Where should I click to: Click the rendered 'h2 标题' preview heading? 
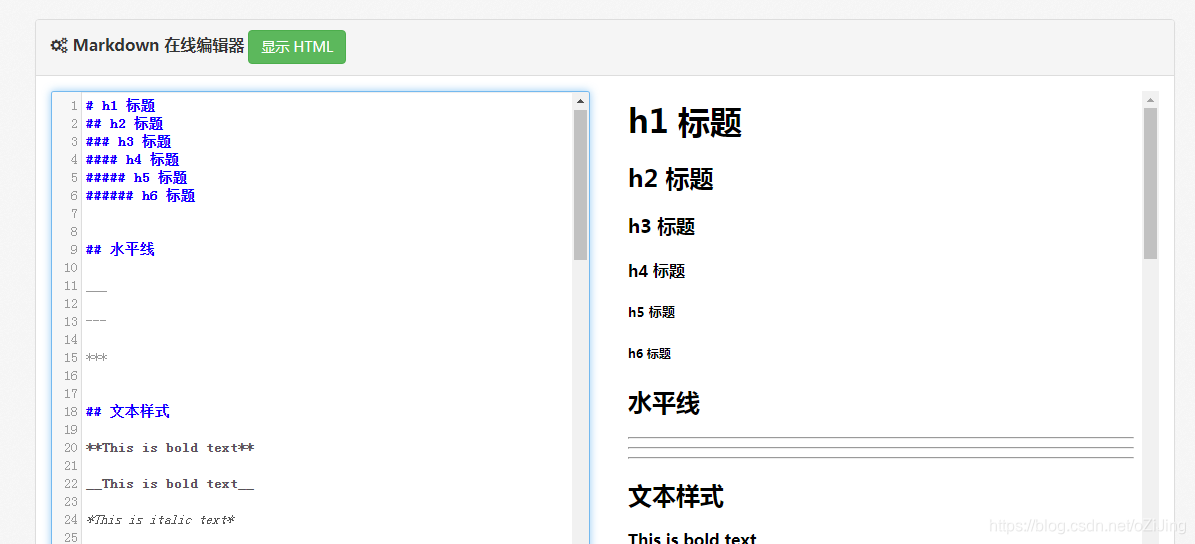pyautogui.click(x=671, y=179)
